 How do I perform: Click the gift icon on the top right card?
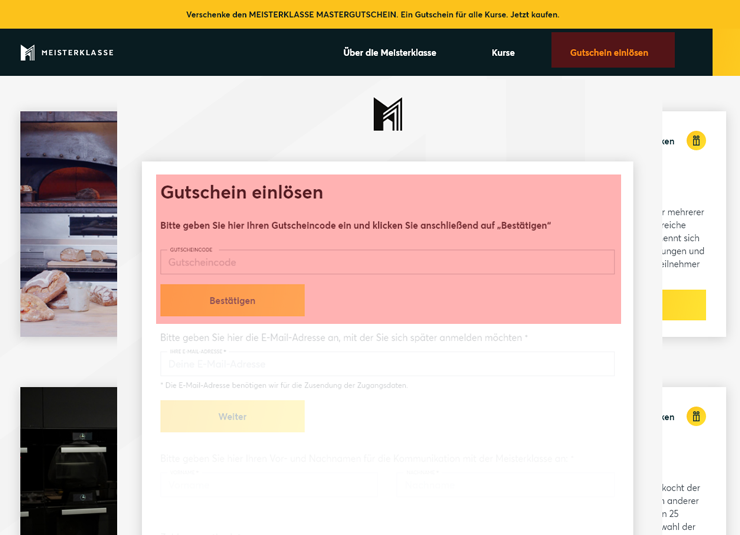[696, 141]
